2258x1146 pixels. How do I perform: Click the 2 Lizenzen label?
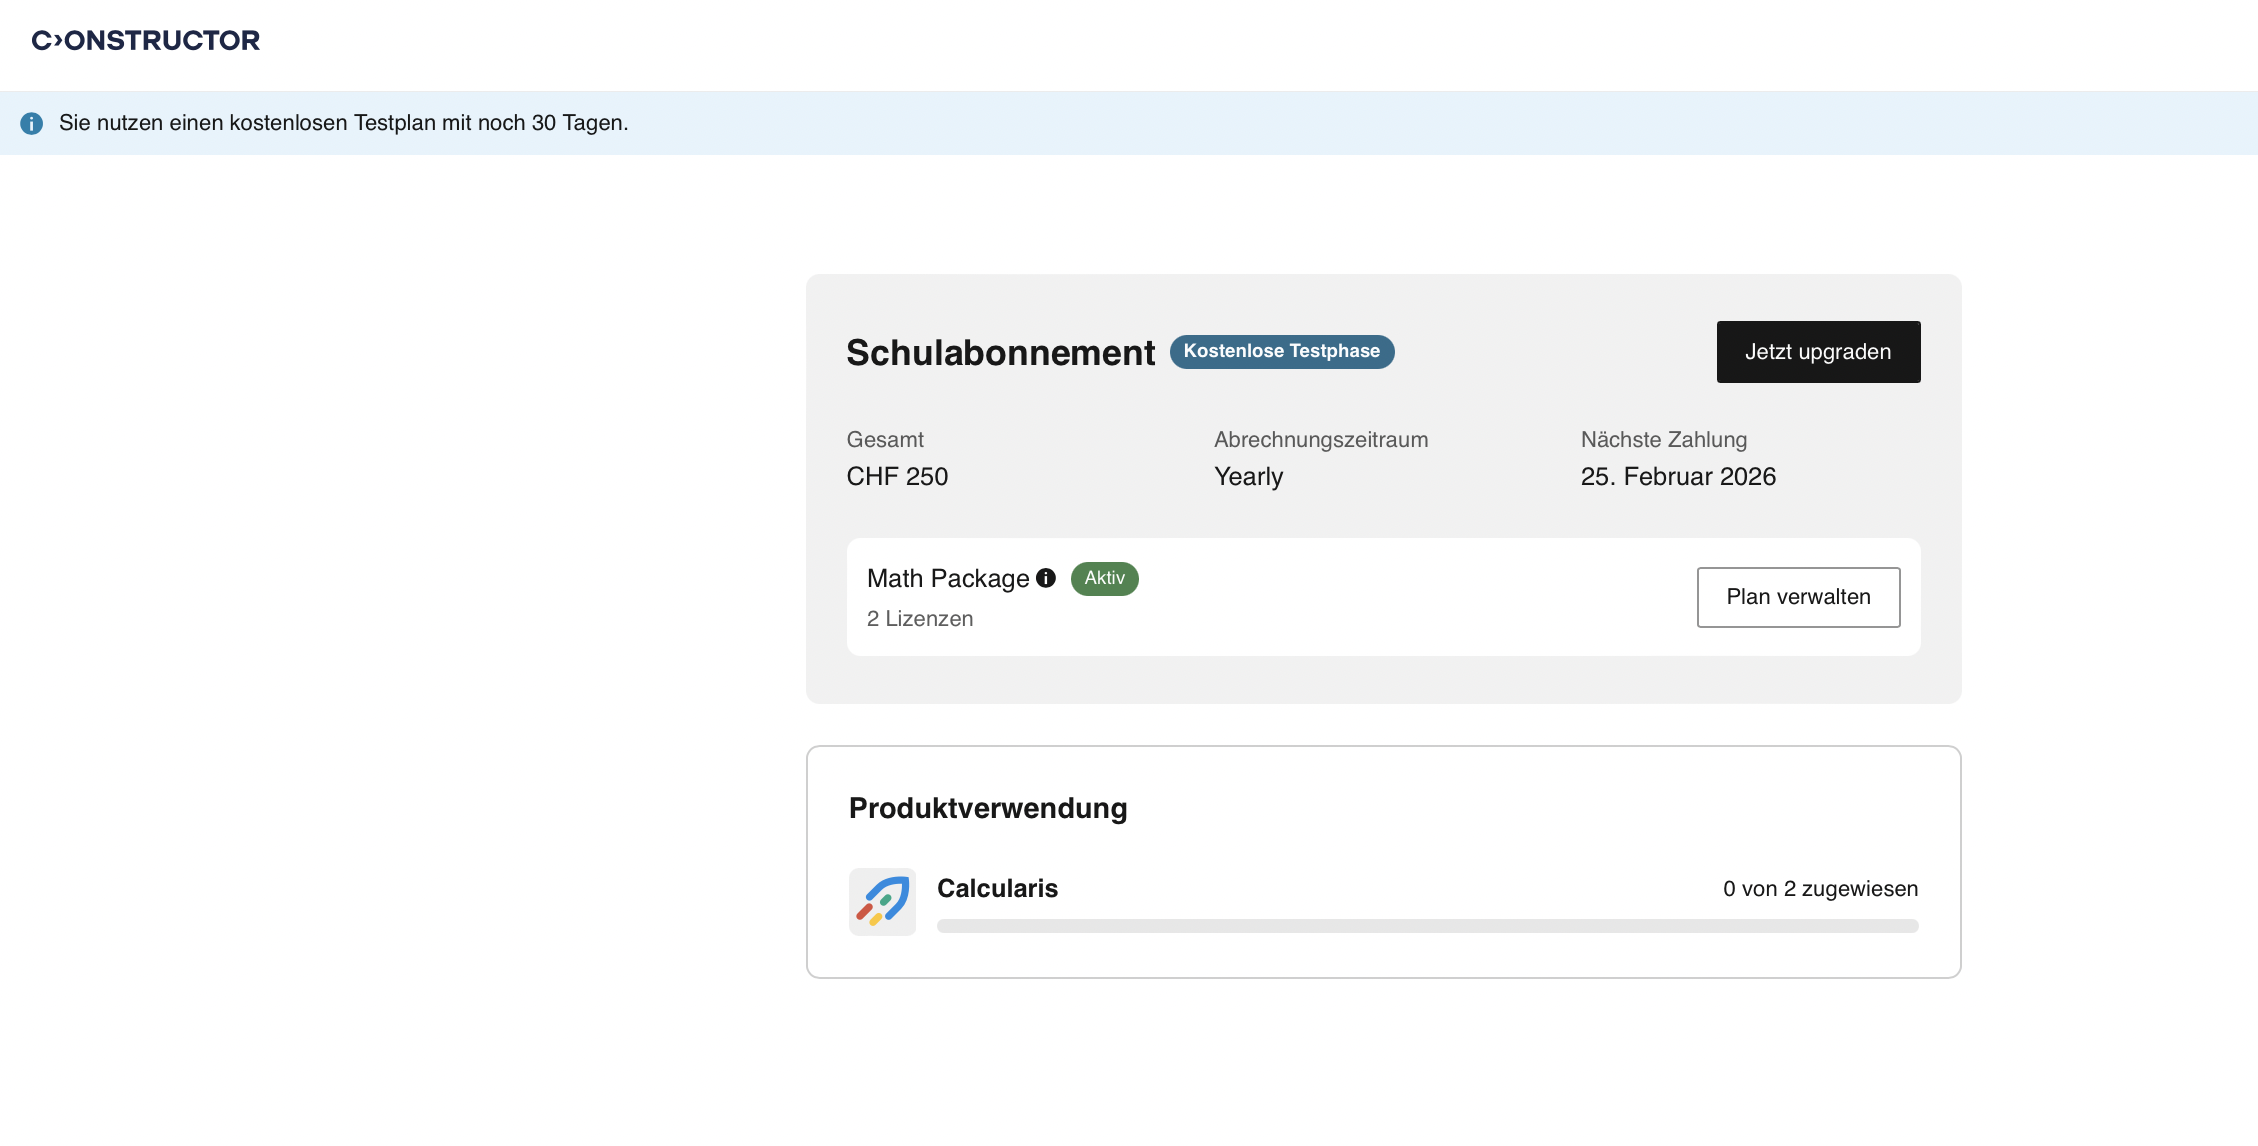[x=920, y=619]
